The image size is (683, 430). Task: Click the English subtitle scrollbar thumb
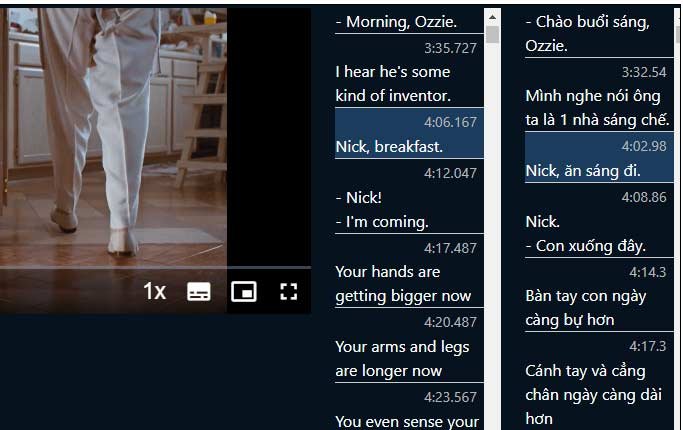(x=492, y=34)
